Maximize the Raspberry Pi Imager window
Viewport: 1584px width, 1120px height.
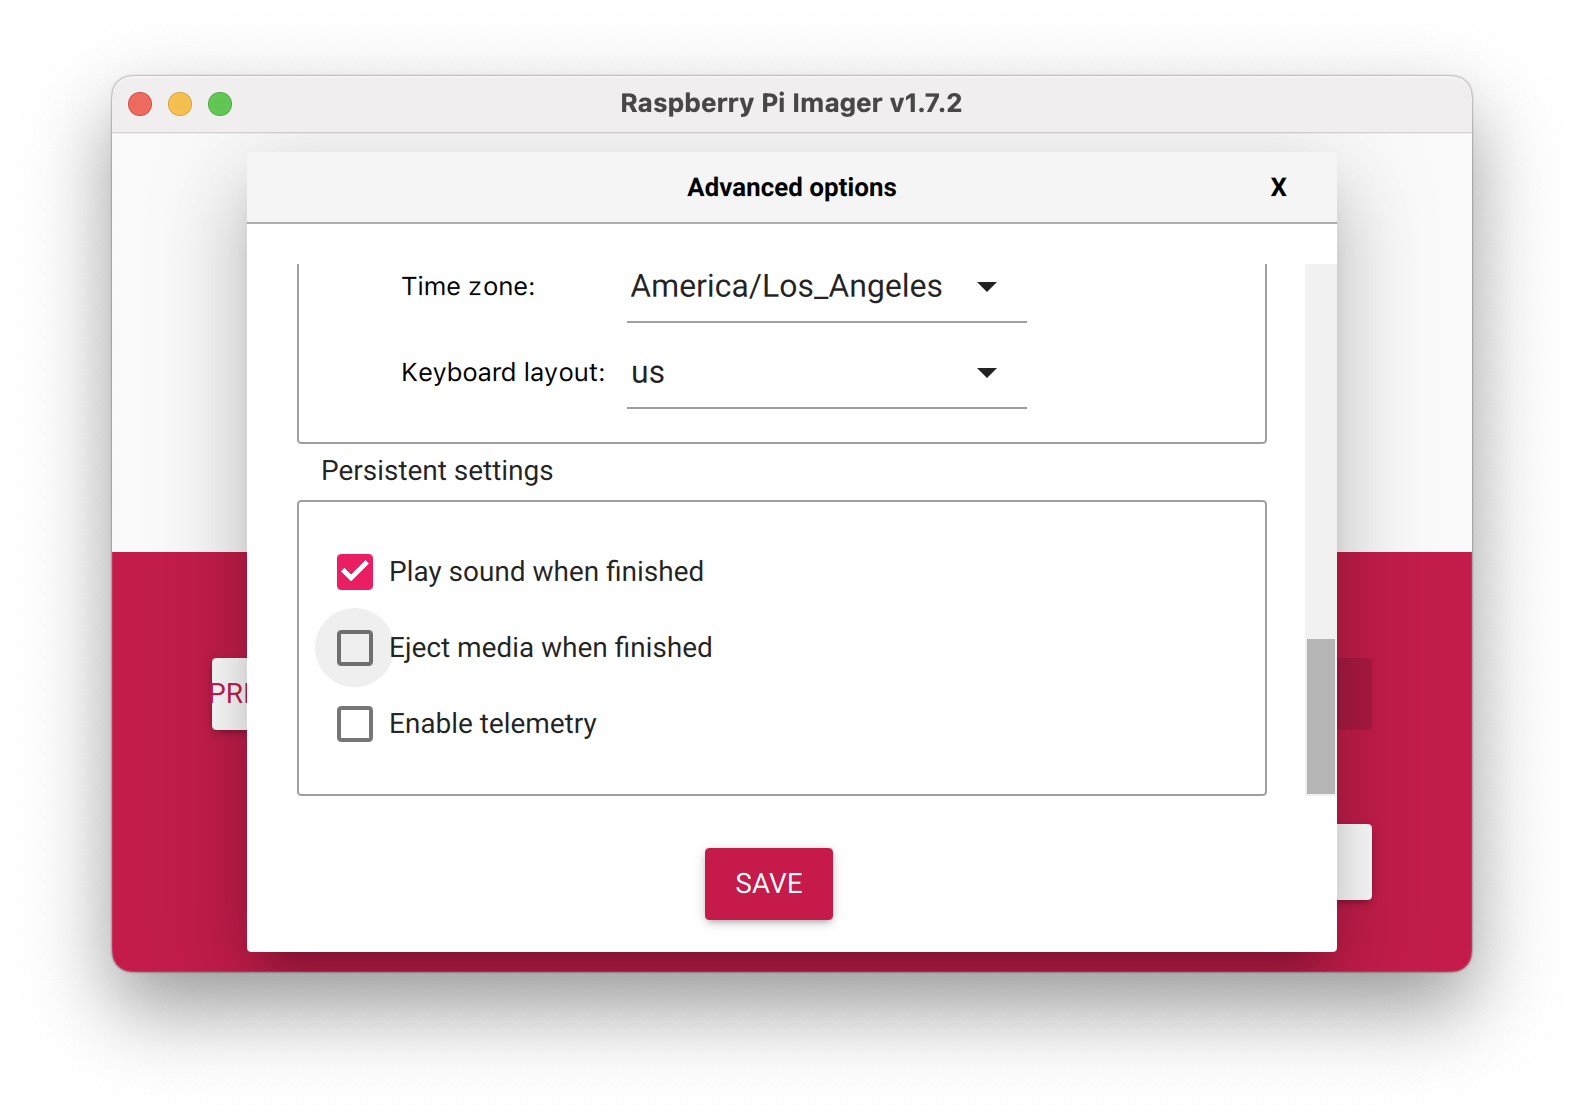pos(220,104)
